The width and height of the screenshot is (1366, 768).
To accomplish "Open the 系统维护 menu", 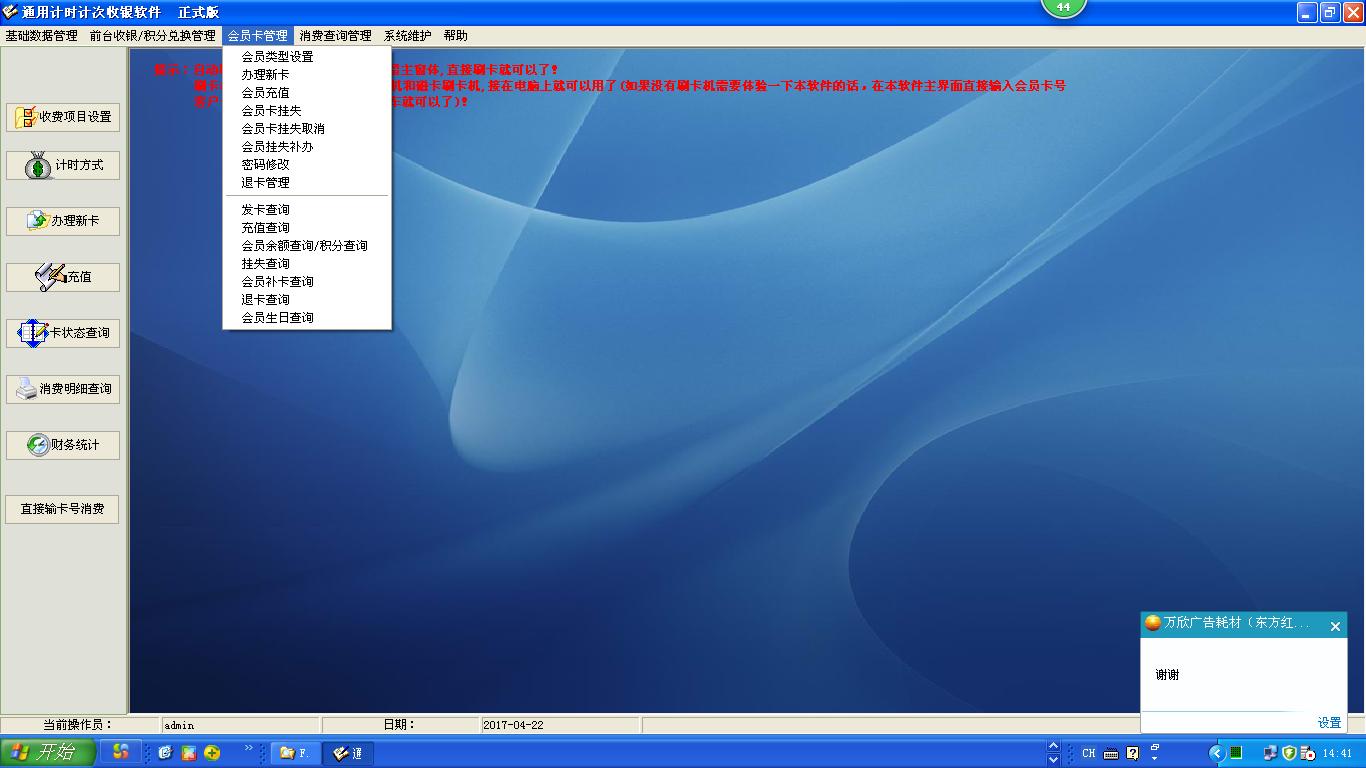I will coord(407,35).
